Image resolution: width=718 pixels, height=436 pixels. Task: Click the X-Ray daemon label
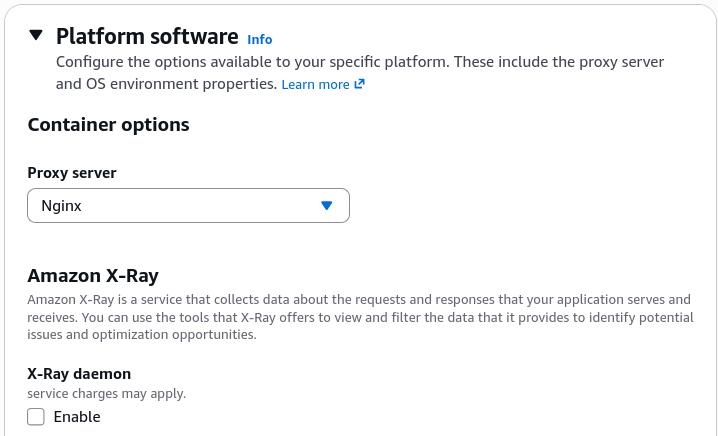point(79,374)
